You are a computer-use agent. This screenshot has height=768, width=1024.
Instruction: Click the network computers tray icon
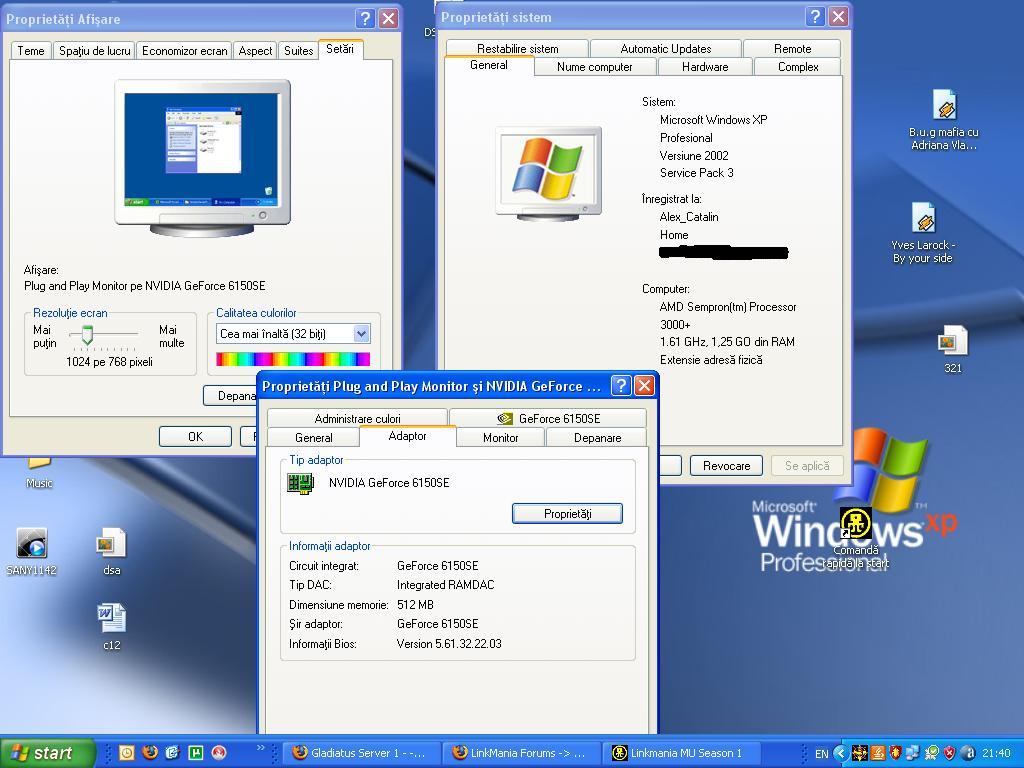click(913, 753)
